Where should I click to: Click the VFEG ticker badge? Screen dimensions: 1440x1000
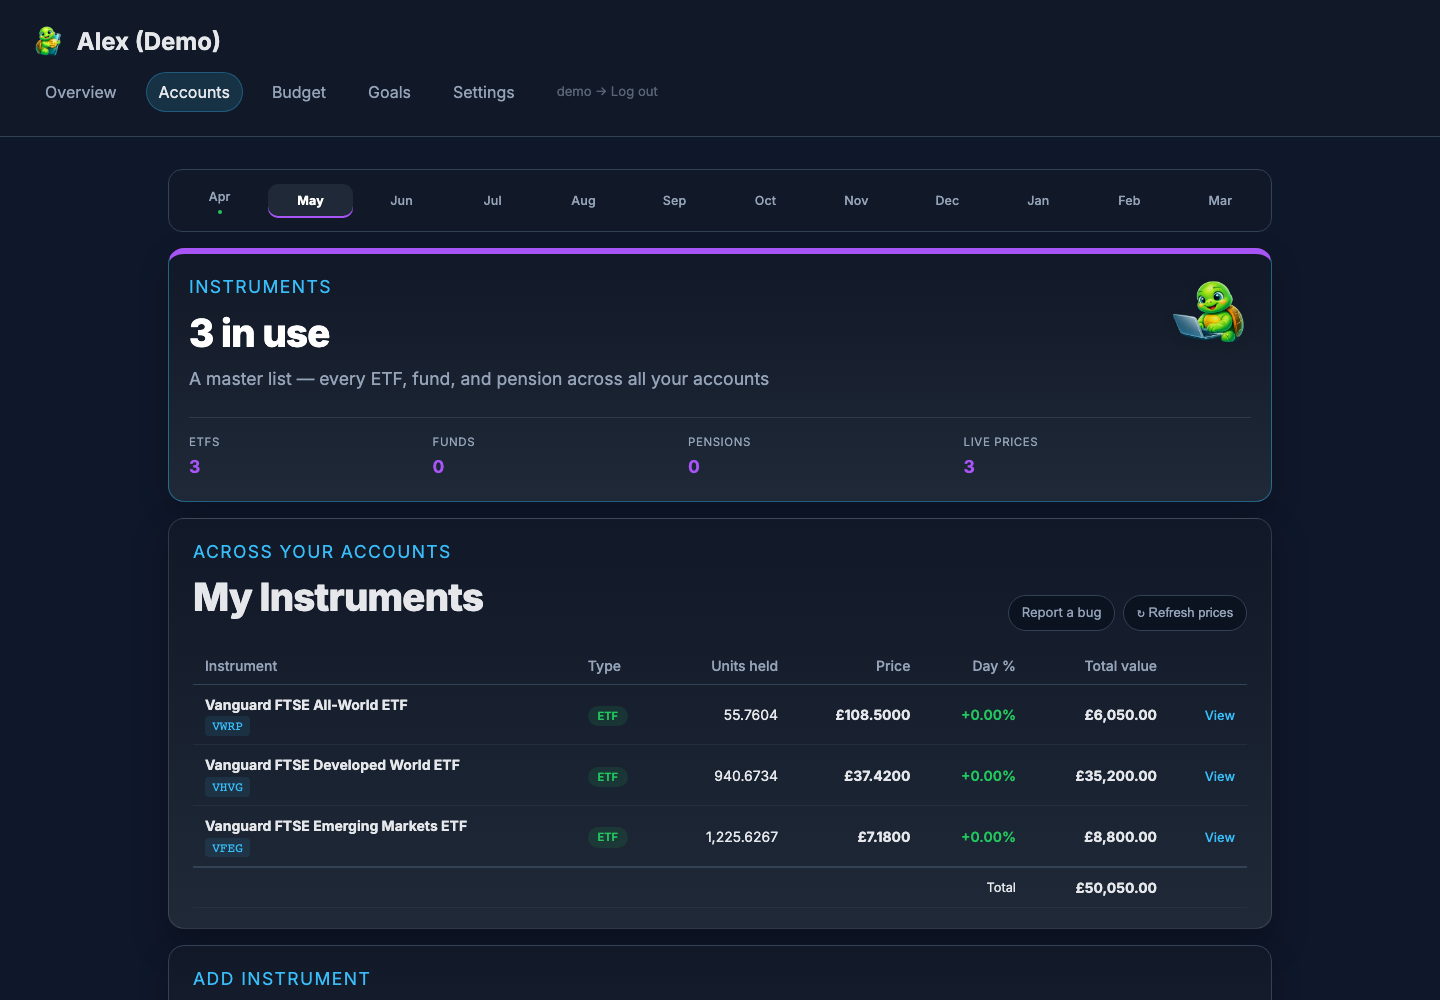tap(227, 848)
